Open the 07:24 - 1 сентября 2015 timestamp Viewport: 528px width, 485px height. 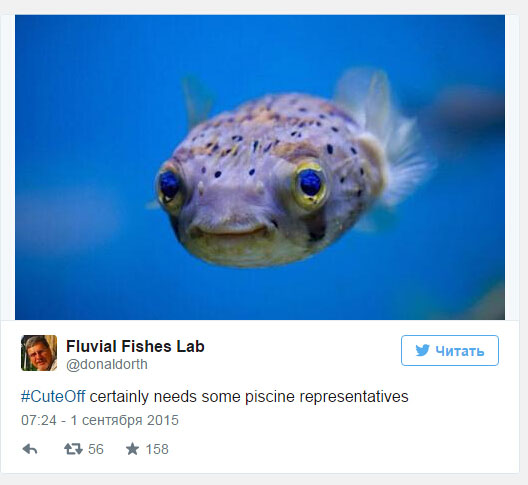(100, 420)
